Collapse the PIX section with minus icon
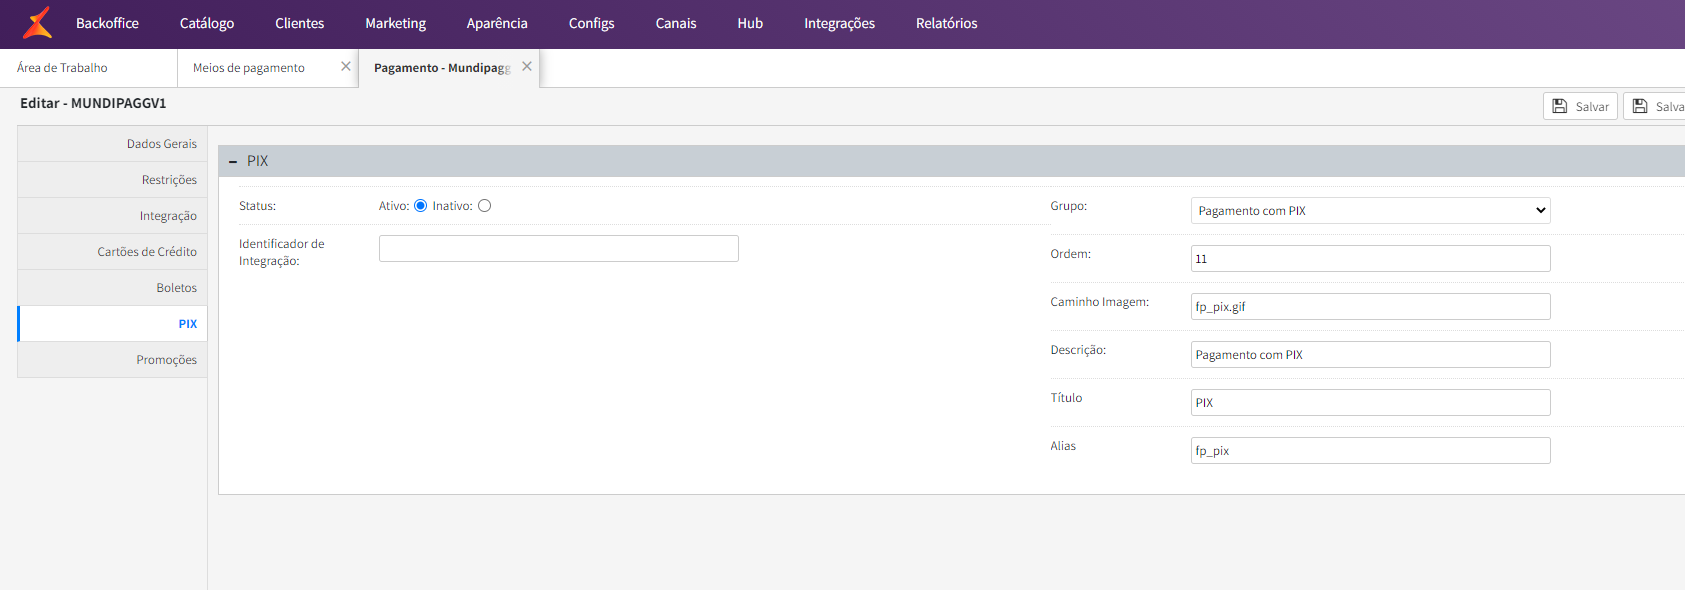Screen dimensions: 1685x590 point(233,161)
